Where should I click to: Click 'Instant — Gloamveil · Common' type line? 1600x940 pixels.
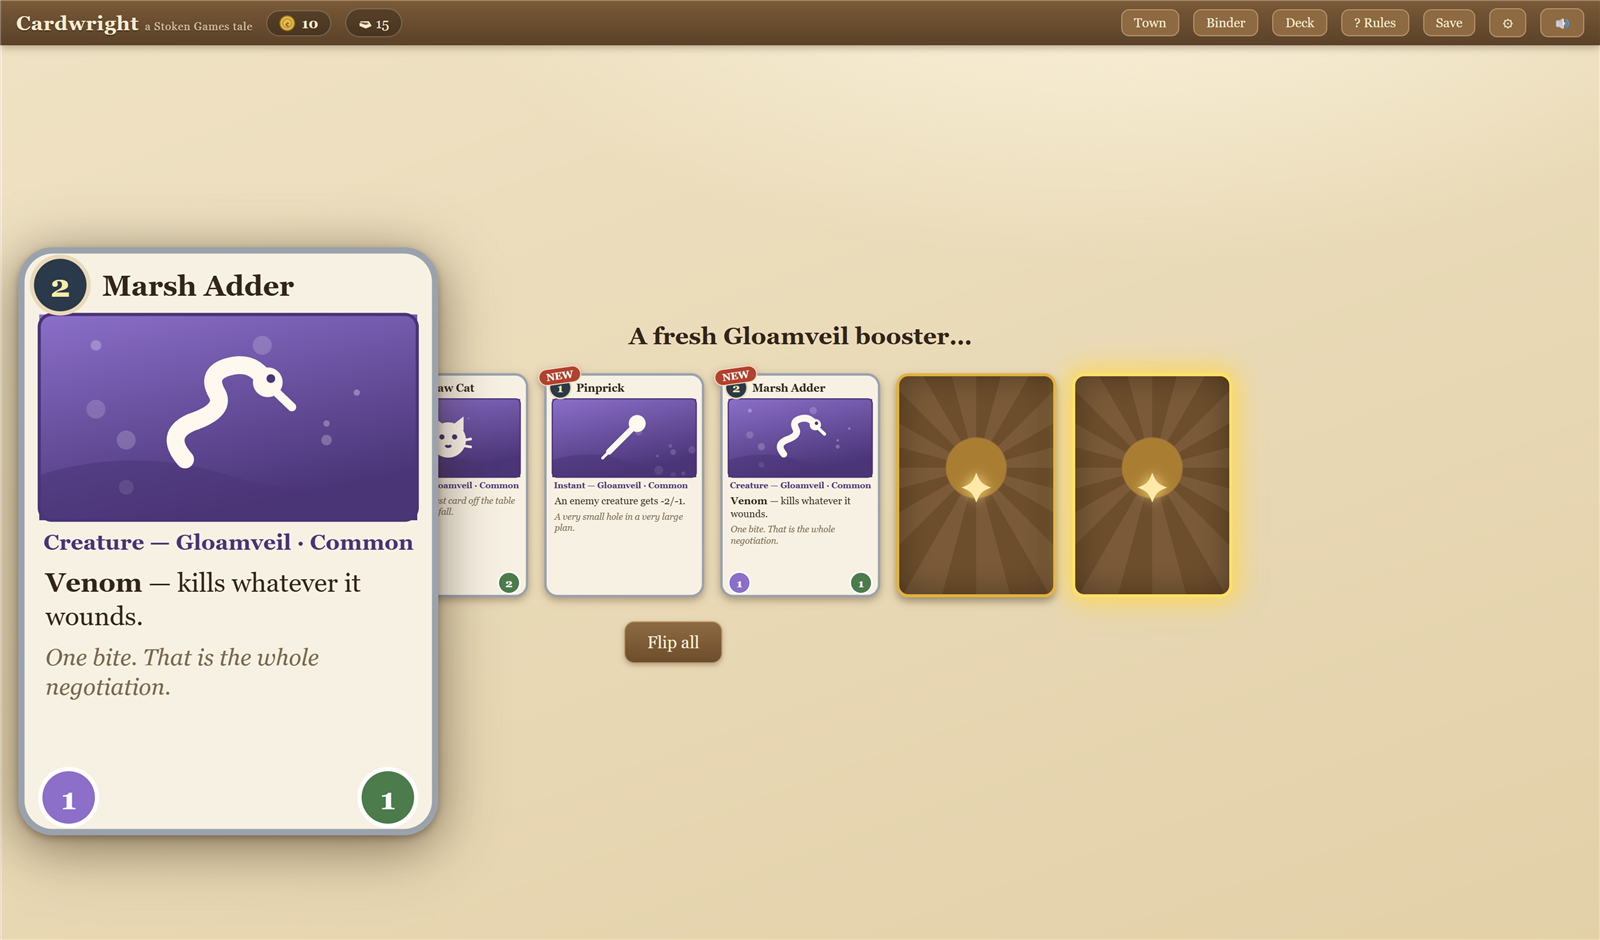[621, 485]
